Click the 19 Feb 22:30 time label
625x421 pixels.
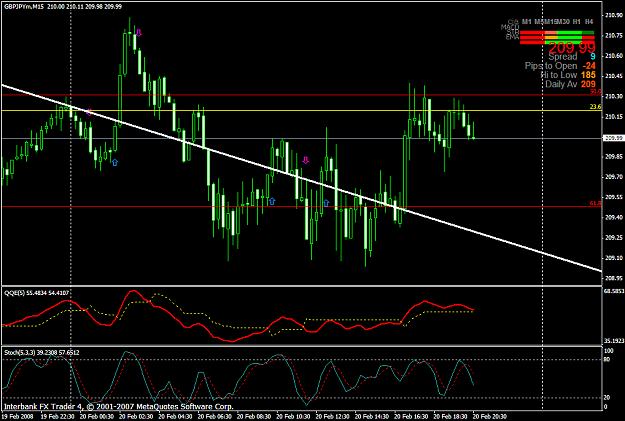click(x=57, y=416)
